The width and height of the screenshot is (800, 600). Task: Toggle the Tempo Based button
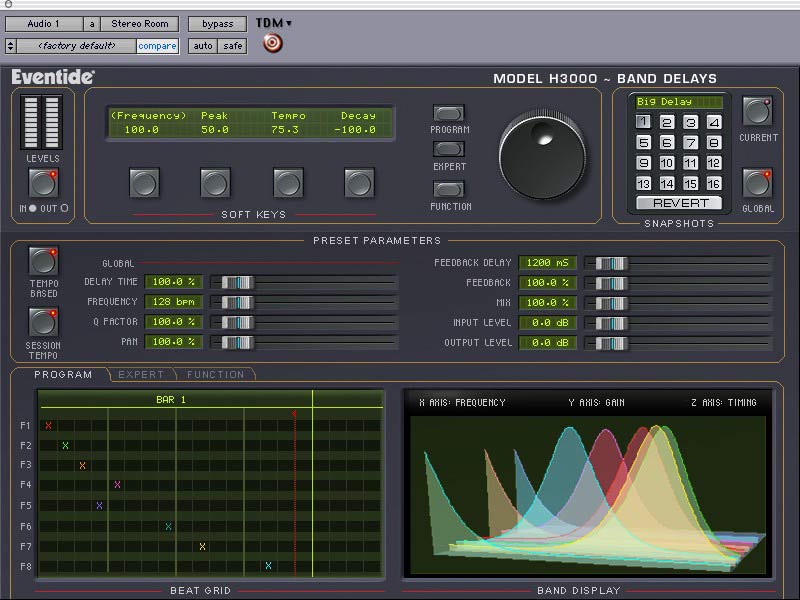click(x=43, y=261)
